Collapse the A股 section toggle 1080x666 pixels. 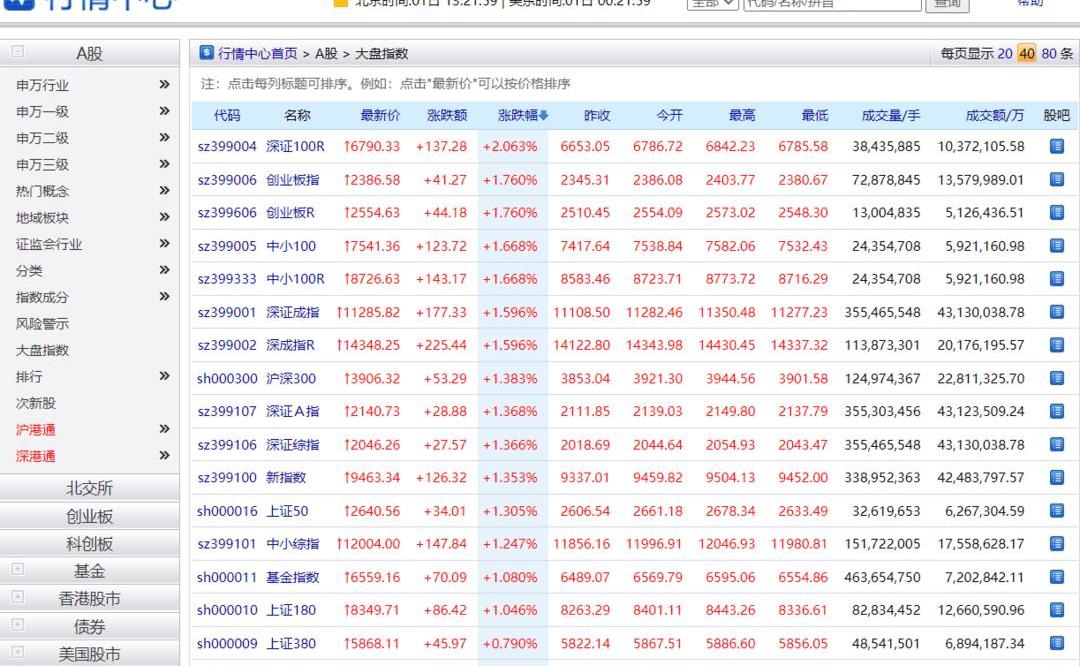point(18,52)
